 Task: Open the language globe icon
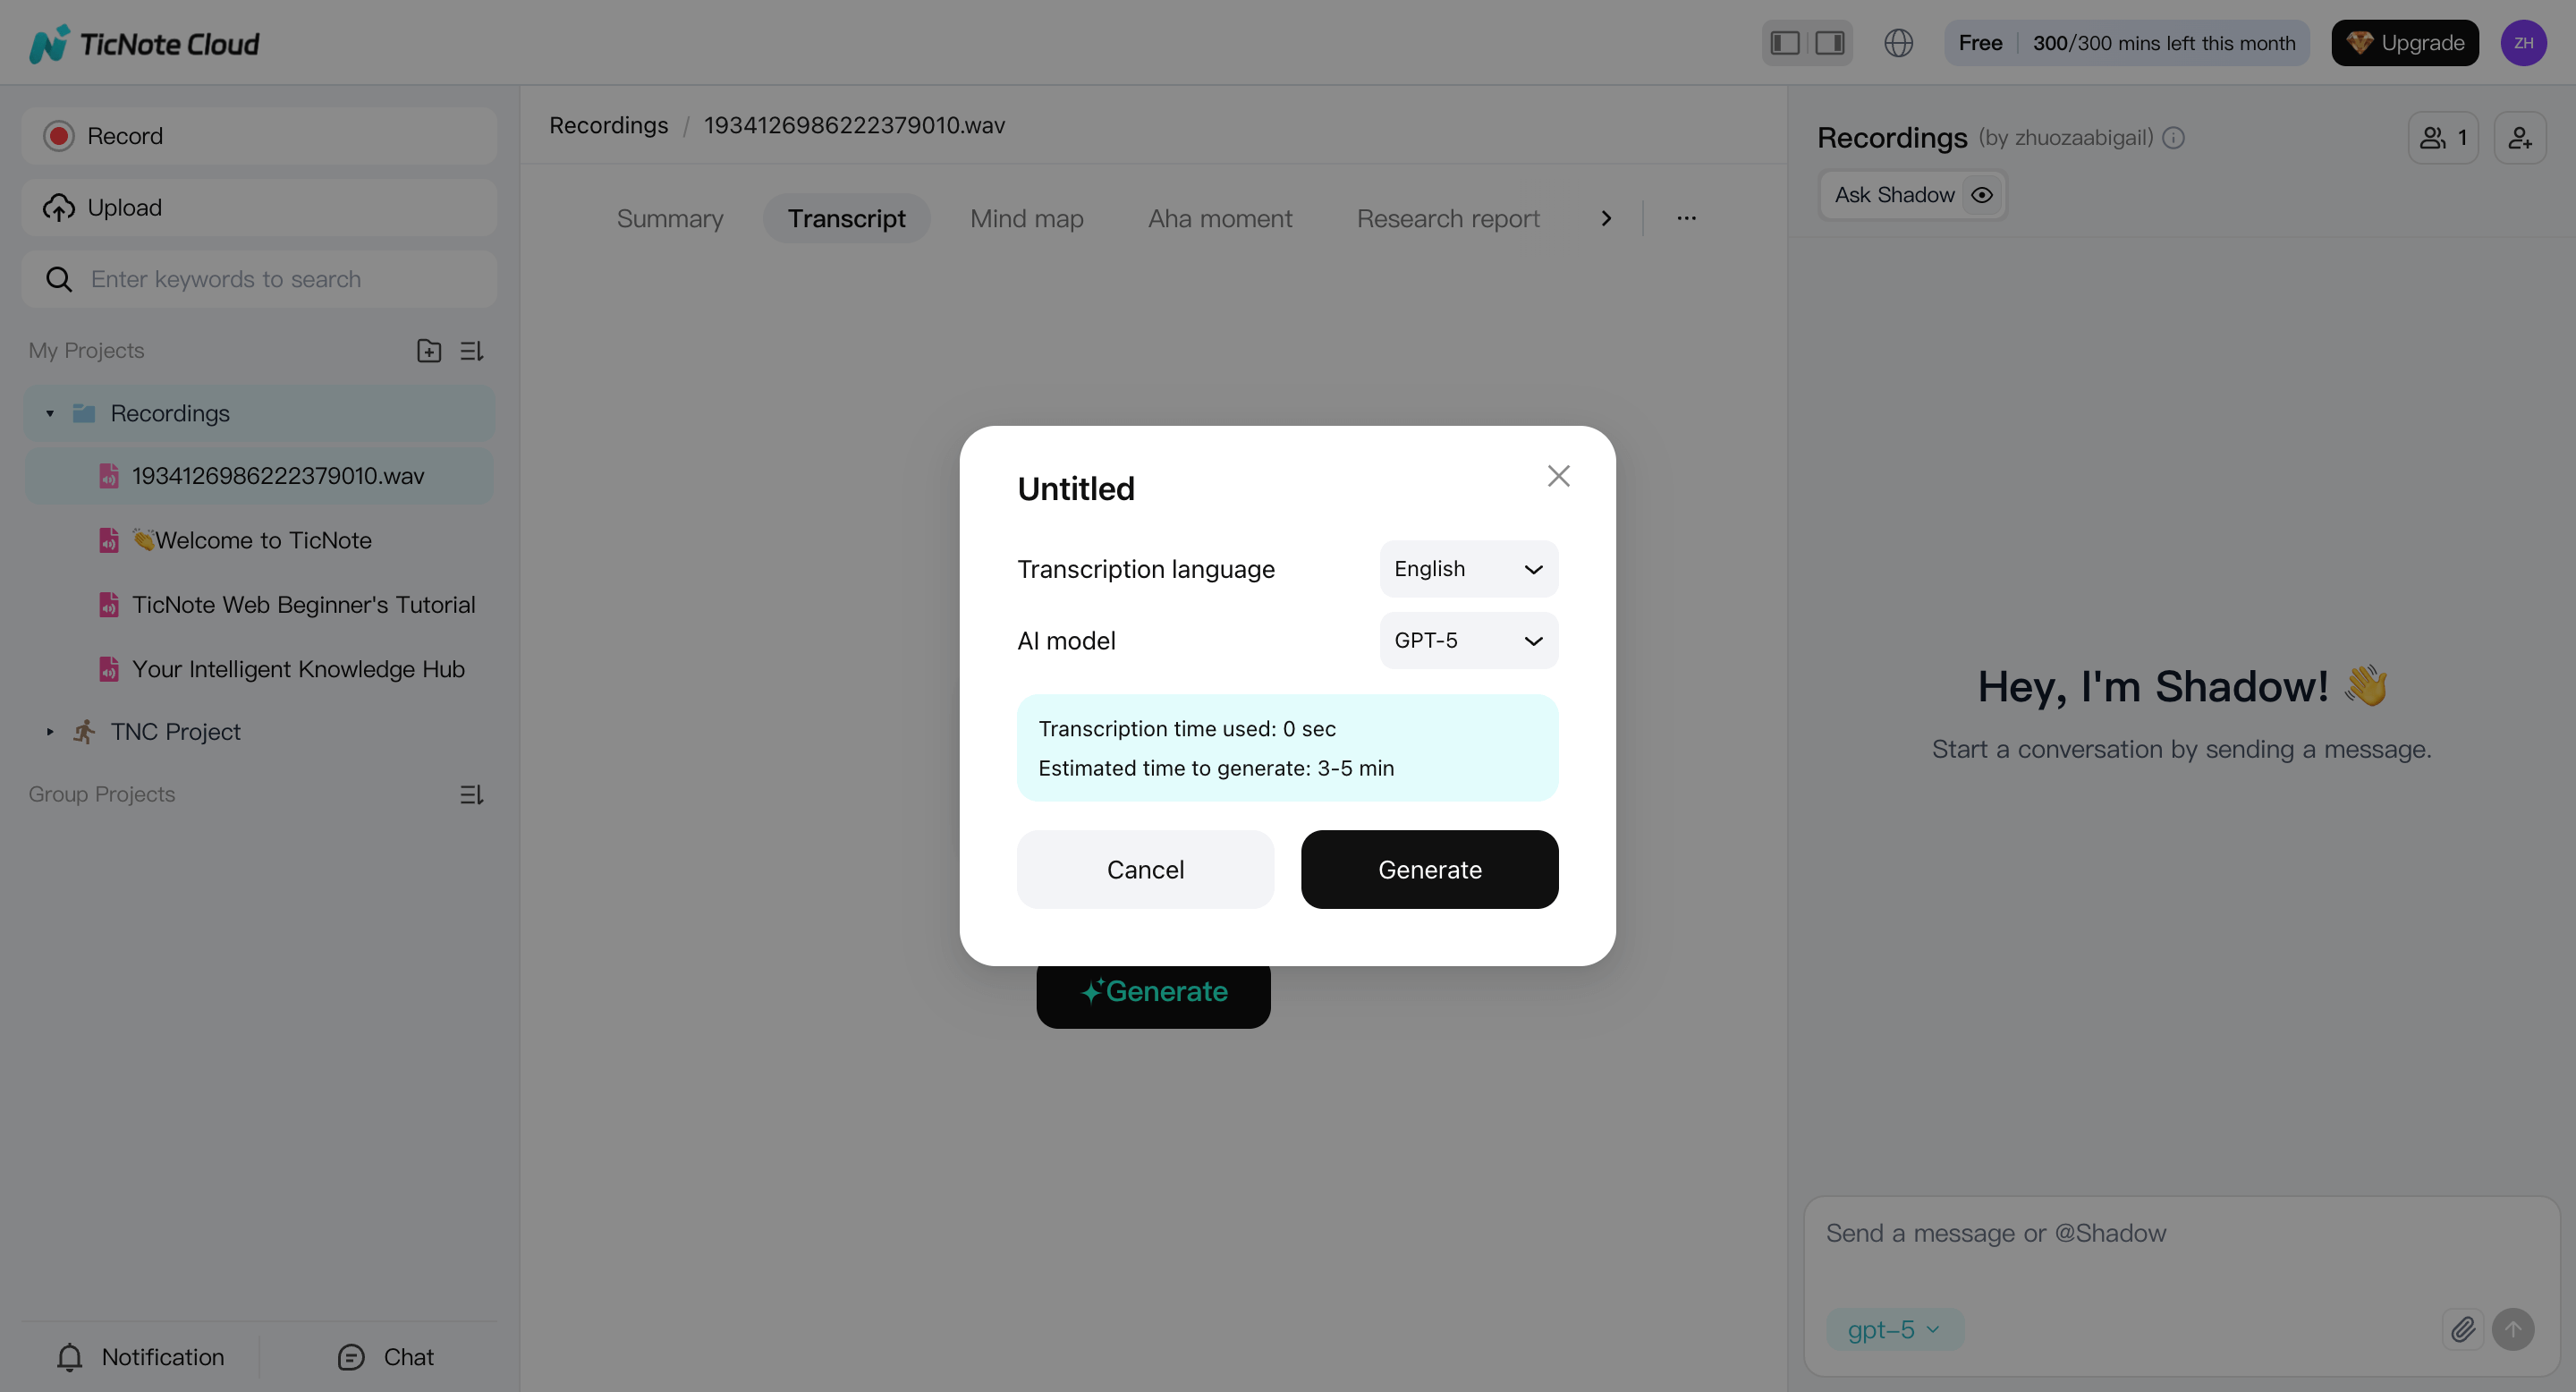pyautogui.click(x=1898, y=42)
